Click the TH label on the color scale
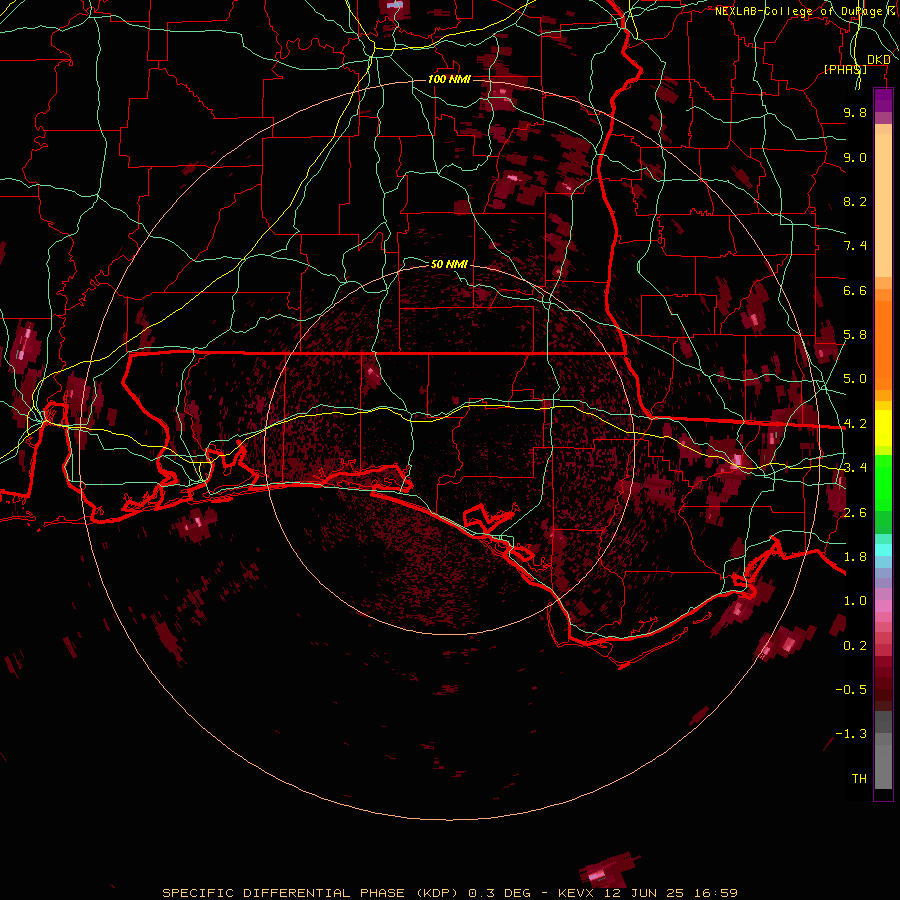The width and height of the screenshot is (900, 900). (859, 779)
